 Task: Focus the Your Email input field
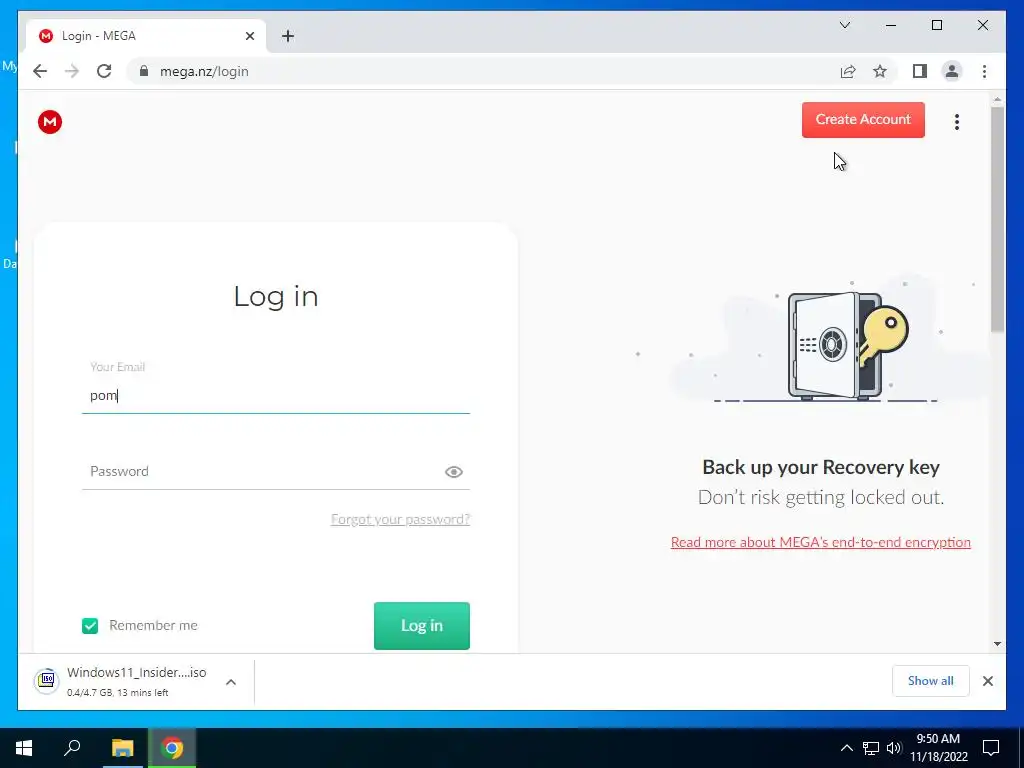point(276,395)
